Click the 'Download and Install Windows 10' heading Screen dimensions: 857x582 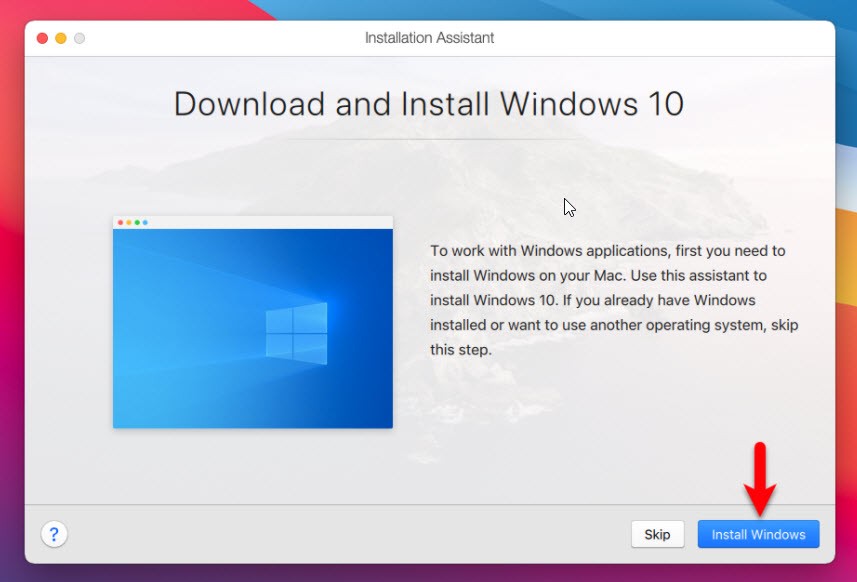point(429,104)
